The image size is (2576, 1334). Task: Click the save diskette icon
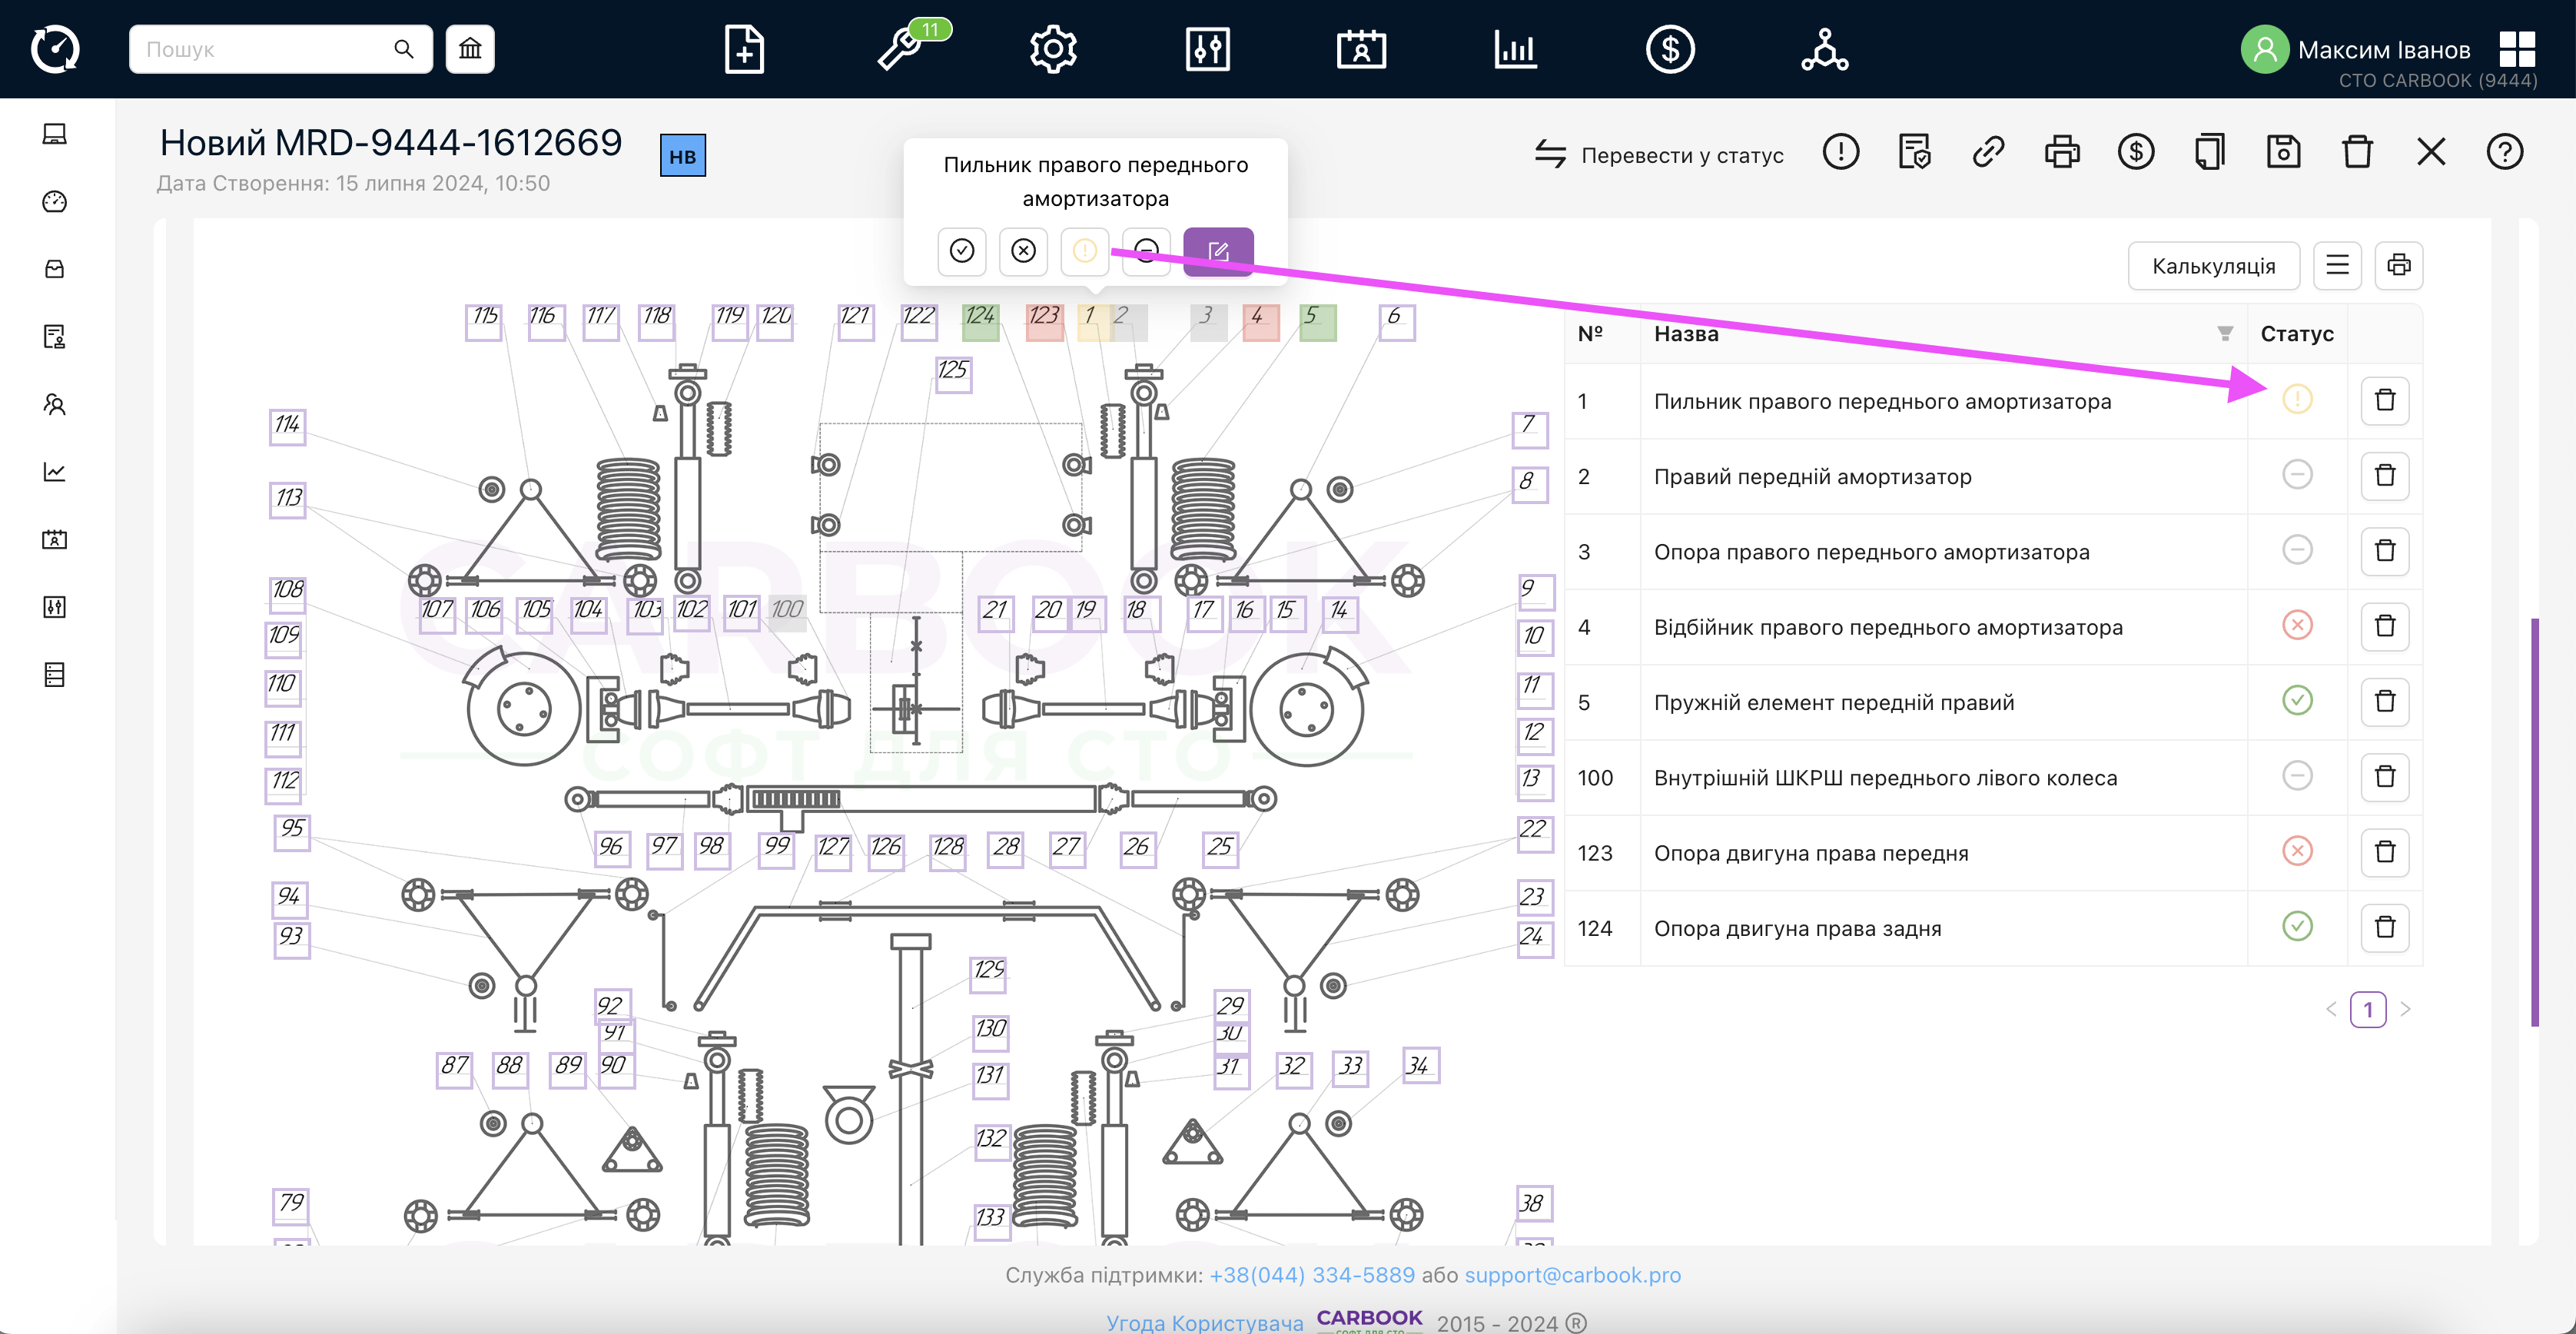click(2283, 152)
